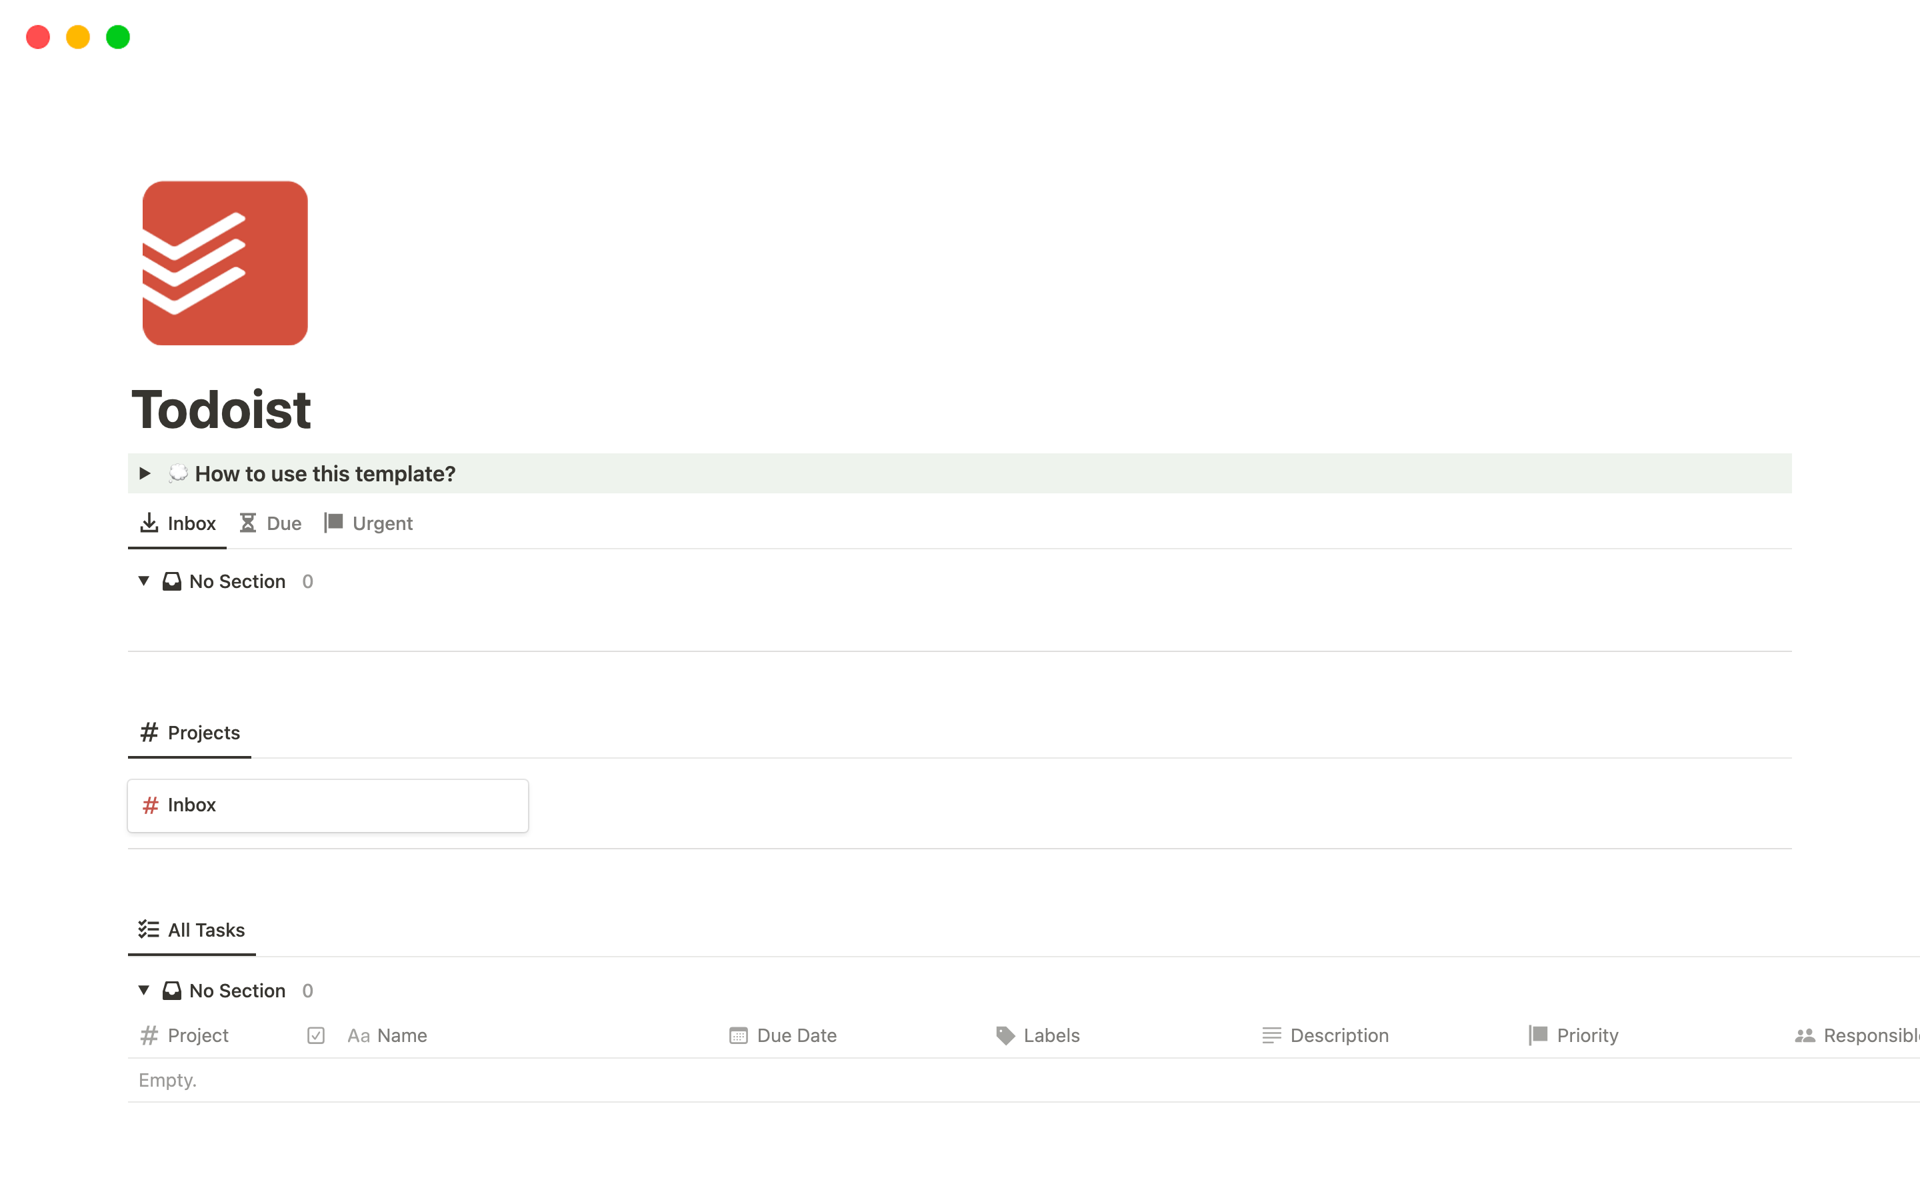
Task: Collapse the No Section group under All Tasks
Action: point(144,990)
